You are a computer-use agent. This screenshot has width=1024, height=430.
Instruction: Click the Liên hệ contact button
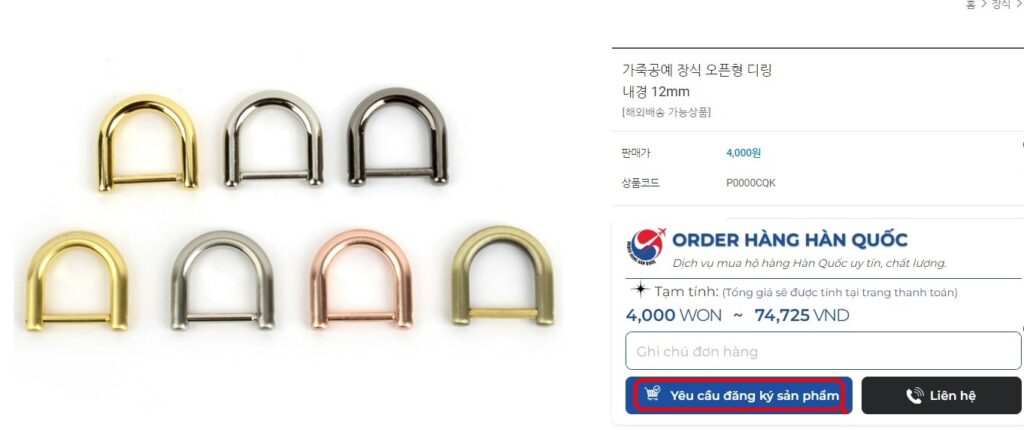tap(941, 395)
